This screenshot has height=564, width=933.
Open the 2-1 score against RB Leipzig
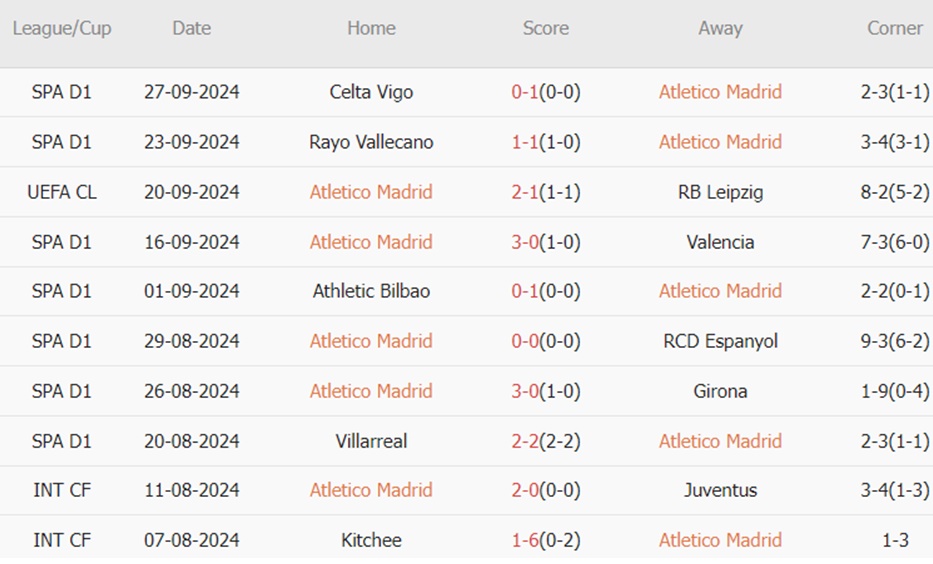click(x=525, y=192)
